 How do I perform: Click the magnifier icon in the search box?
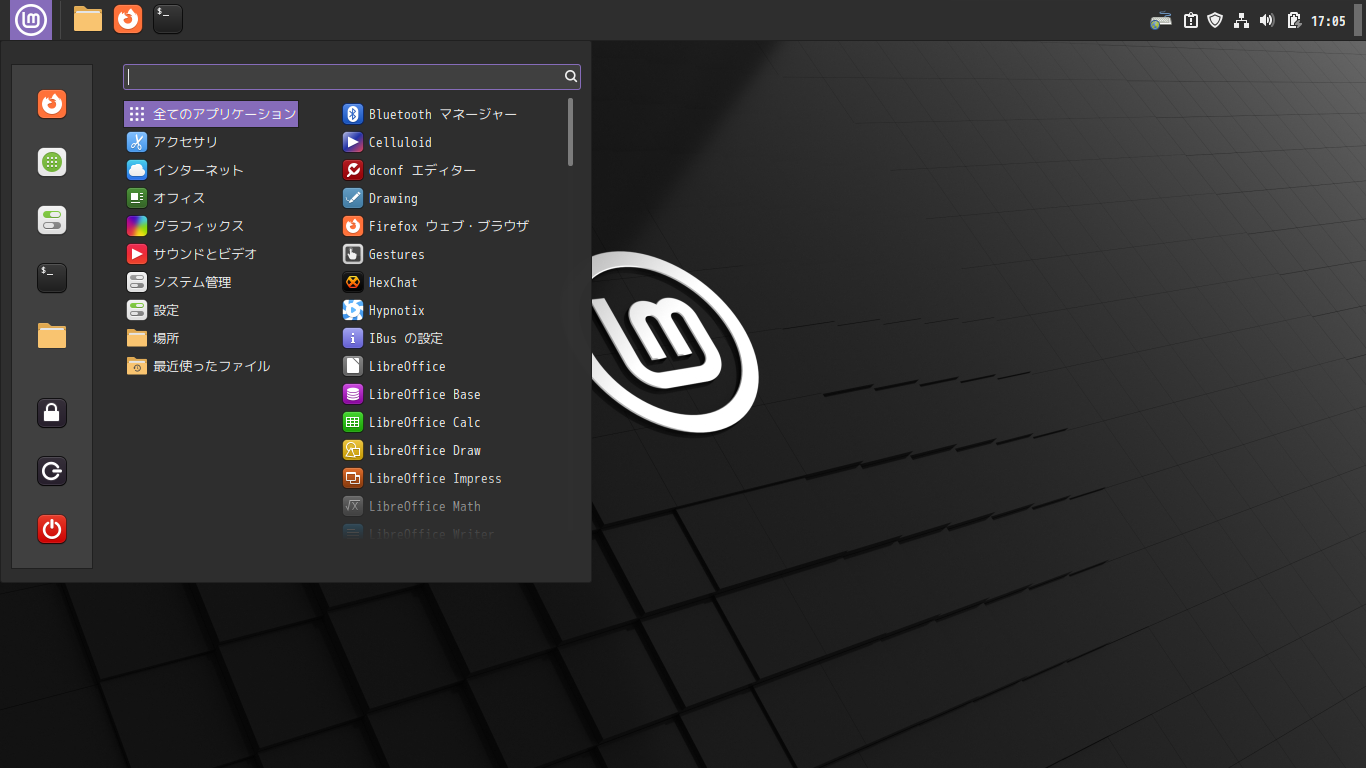point(571,76)
